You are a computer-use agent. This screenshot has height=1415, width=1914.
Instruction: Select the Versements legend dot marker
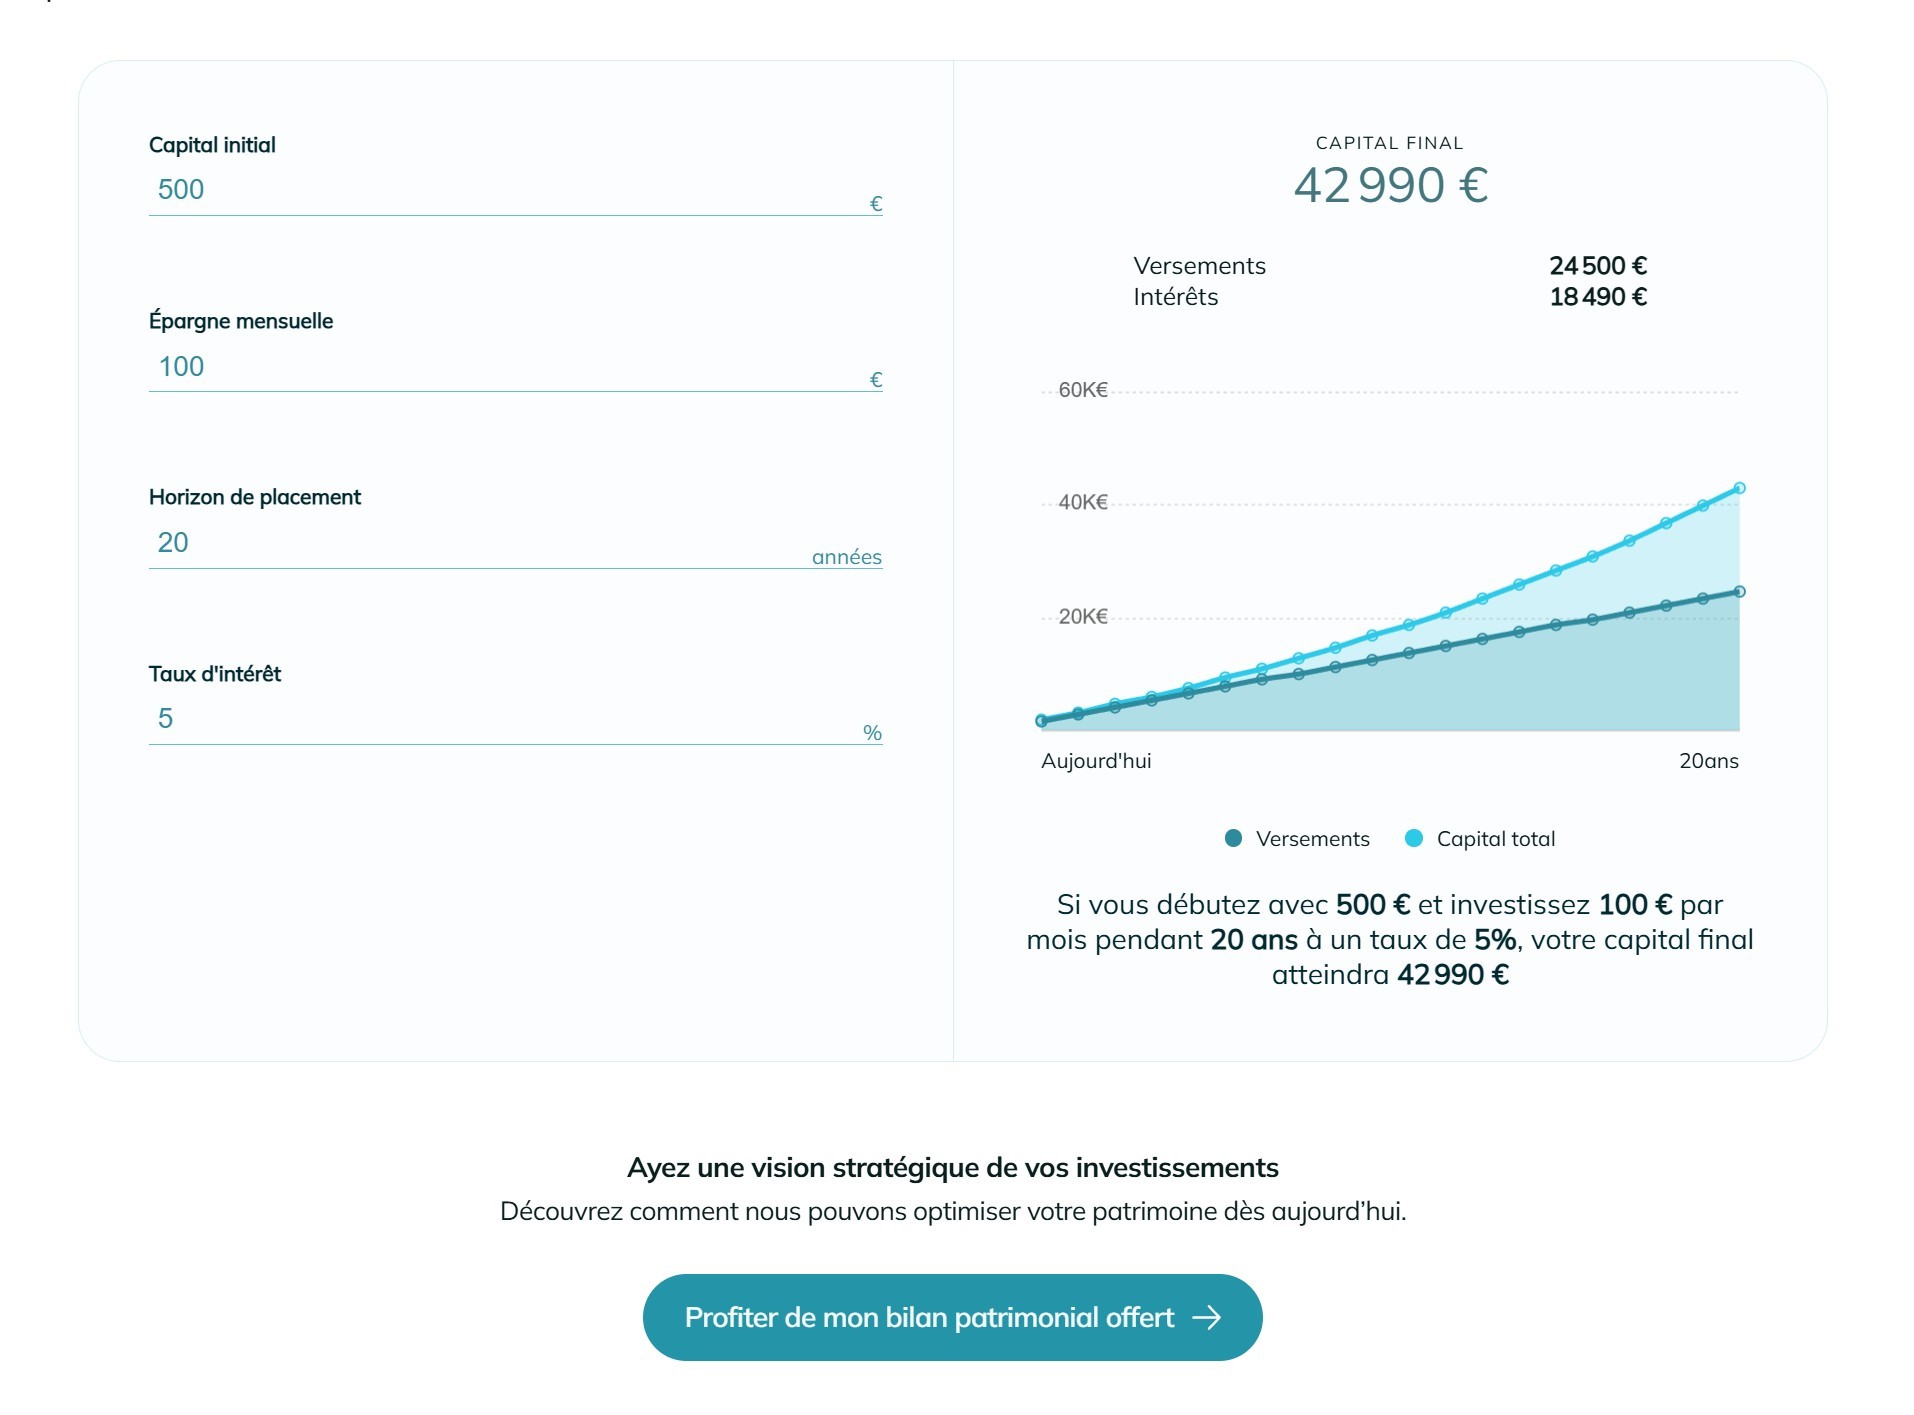[1232, 839]
